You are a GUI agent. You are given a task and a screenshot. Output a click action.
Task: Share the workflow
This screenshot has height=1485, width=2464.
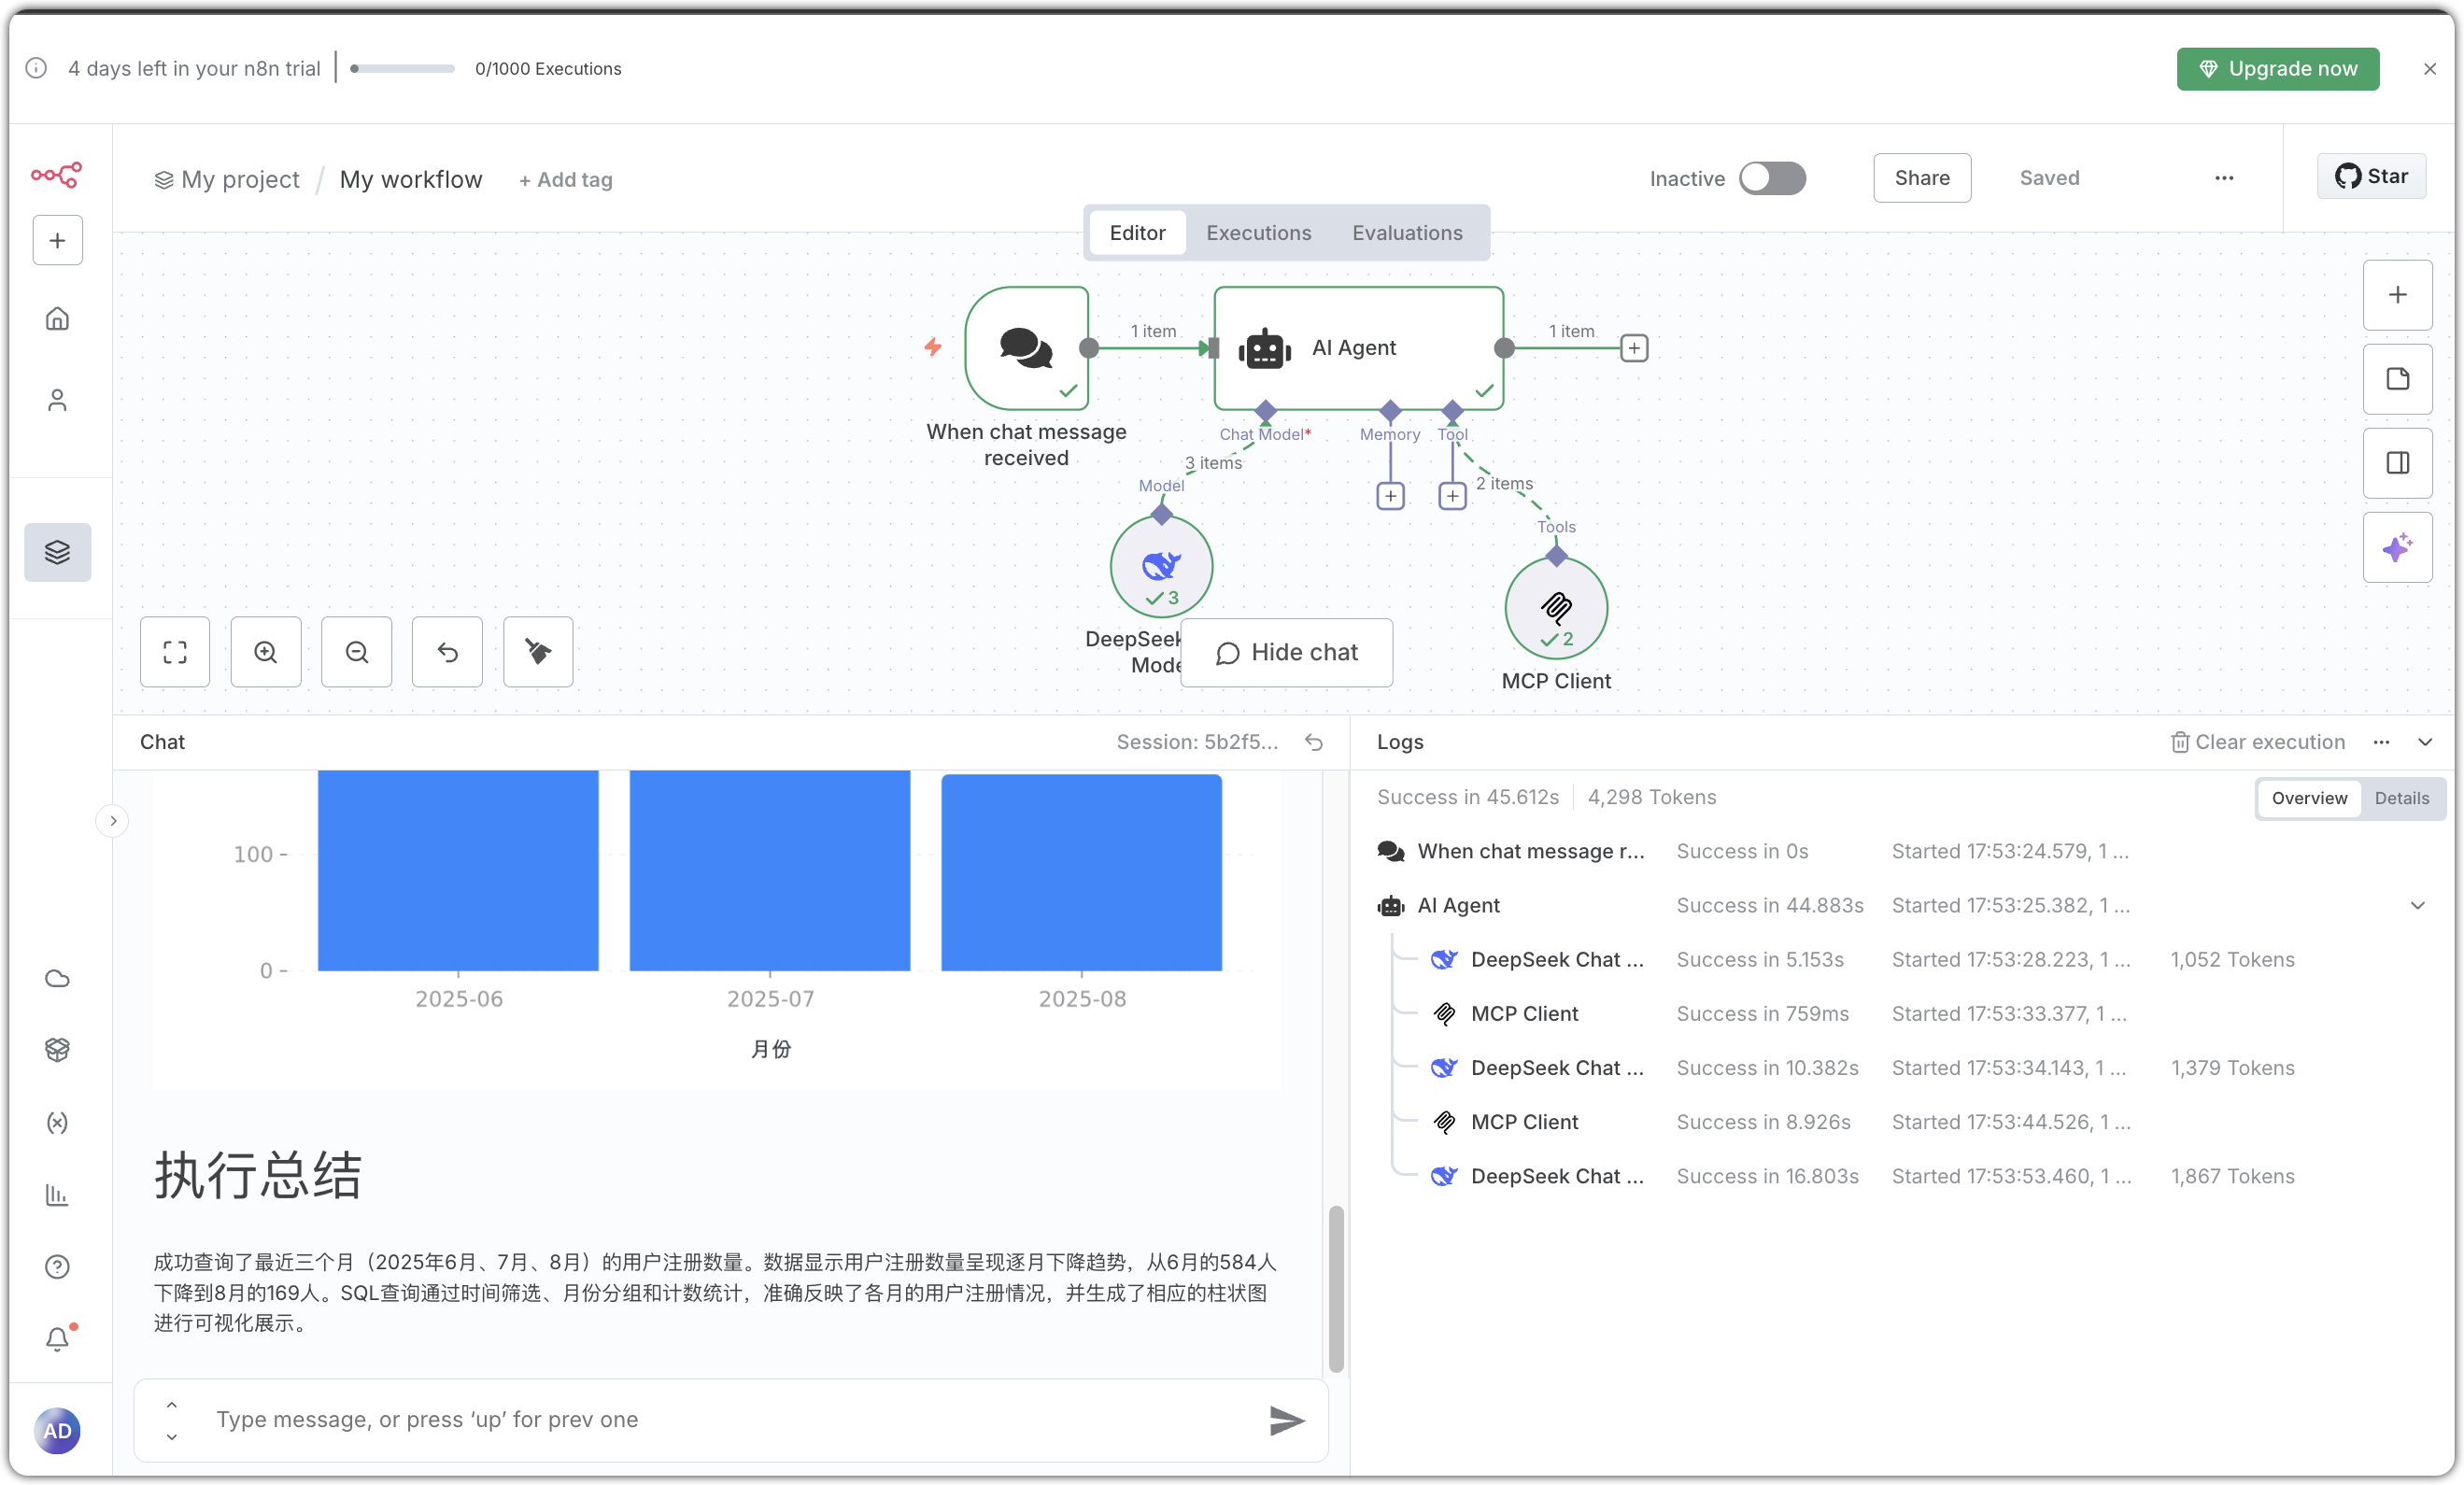click(x=1921, y=178)
